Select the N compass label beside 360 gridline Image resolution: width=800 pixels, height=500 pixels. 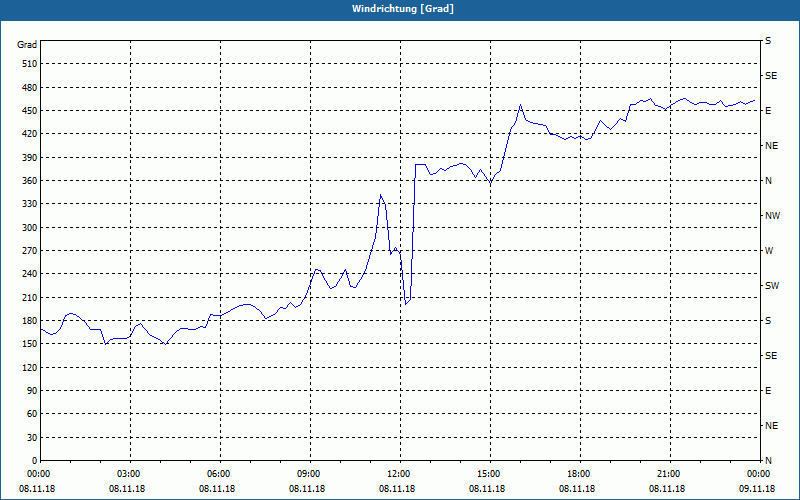click(768, 181)
